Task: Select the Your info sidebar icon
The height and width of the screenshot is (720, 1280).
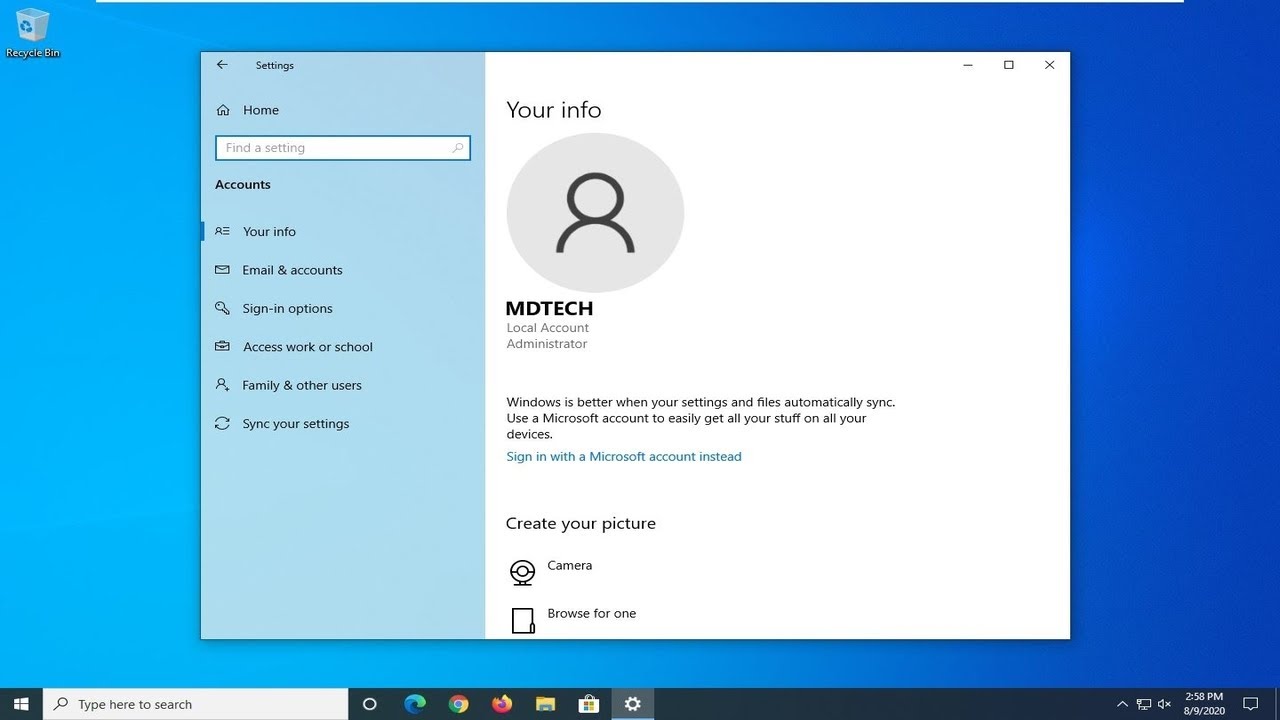Action: point(222,231)
